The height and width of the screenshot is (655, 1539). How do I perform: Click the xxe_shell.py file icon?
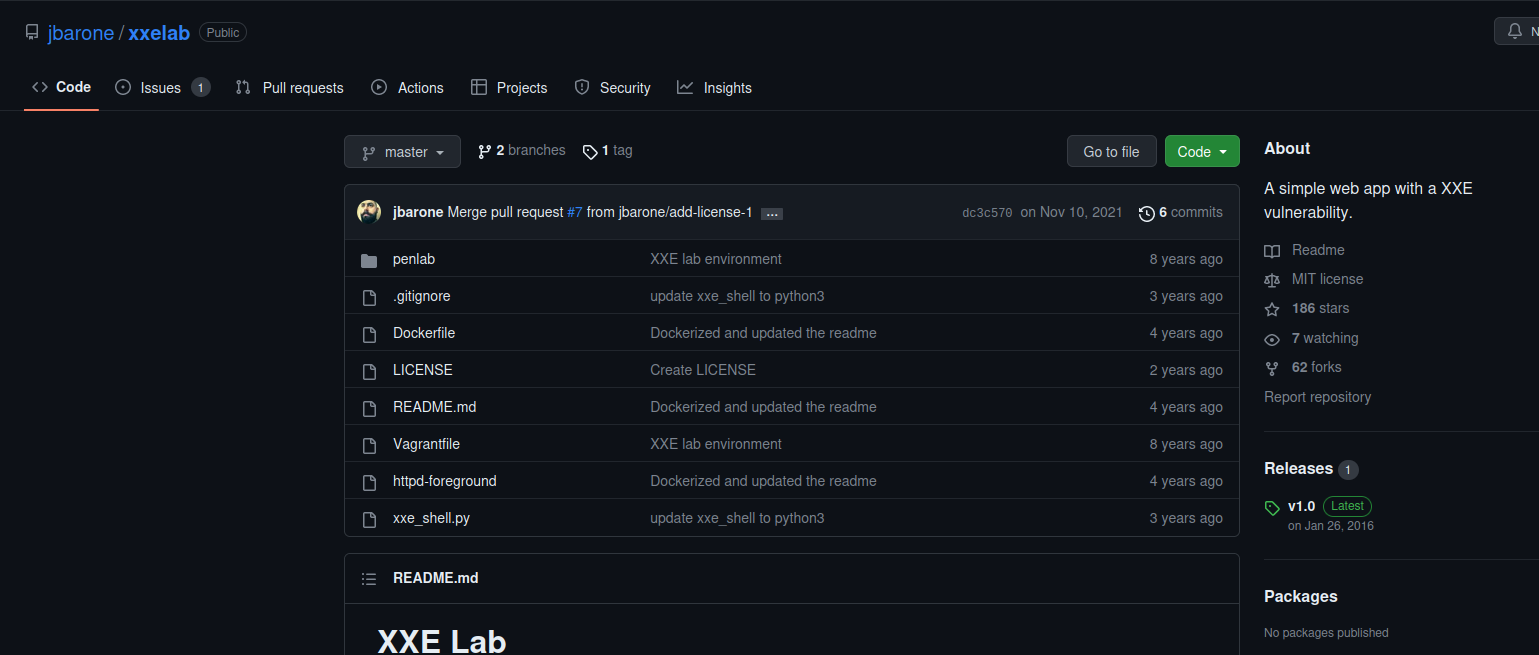click(x=369, y=519)
